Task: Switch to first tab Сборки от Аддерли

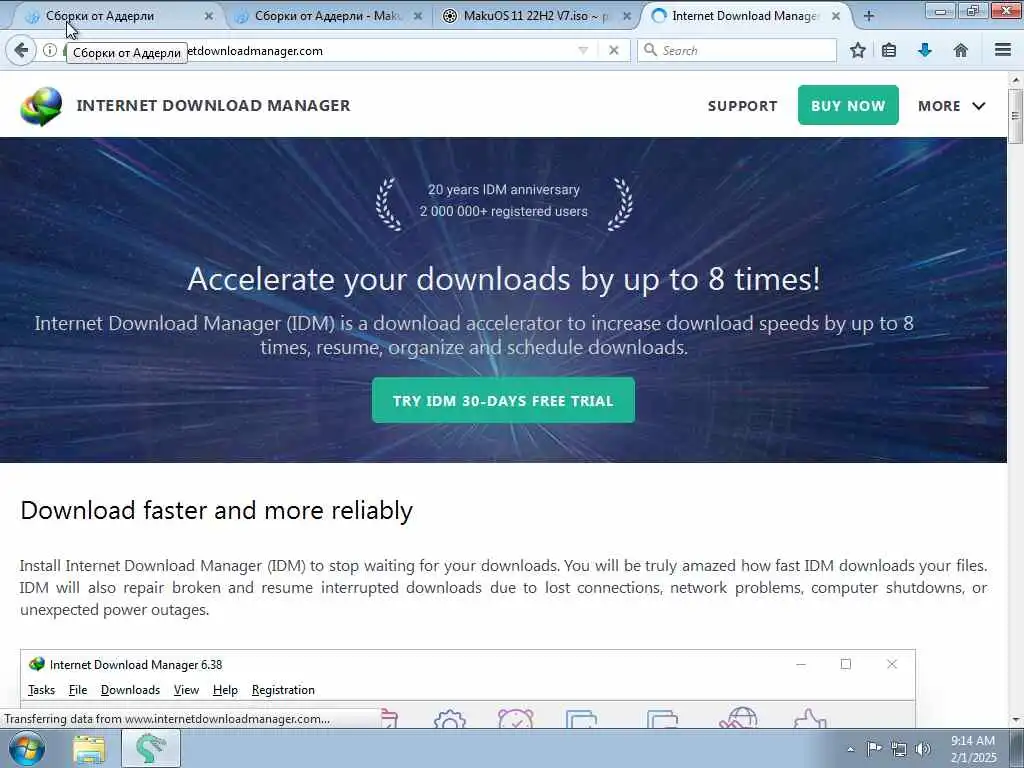Action: pos(118,16)
